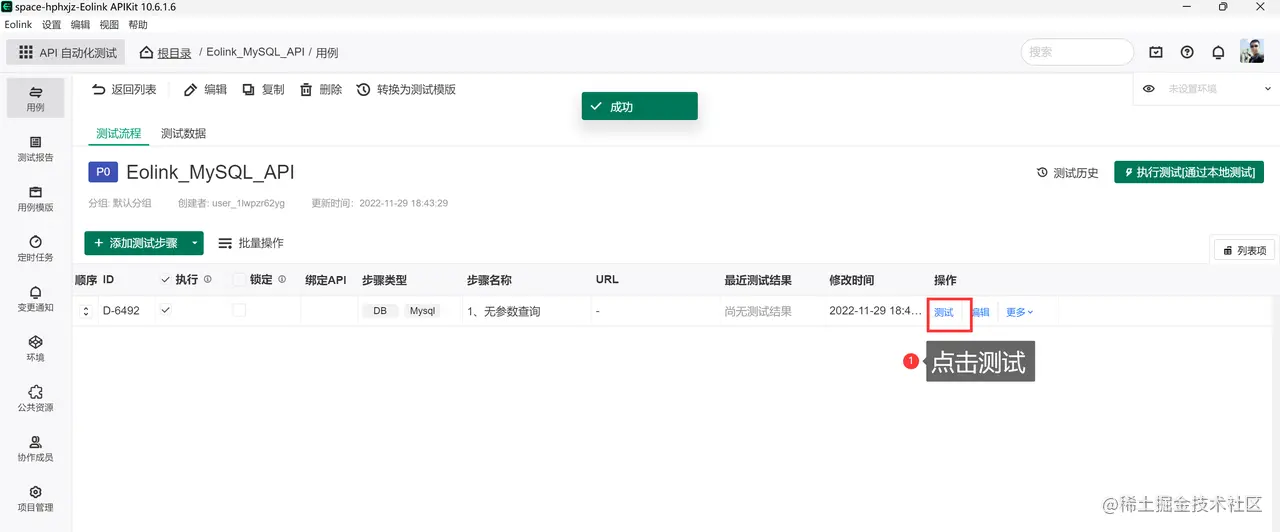Screen dimensions: 1280x532
Task: Open 变更通知 in the sidebar
Action: tap(35, 298)
